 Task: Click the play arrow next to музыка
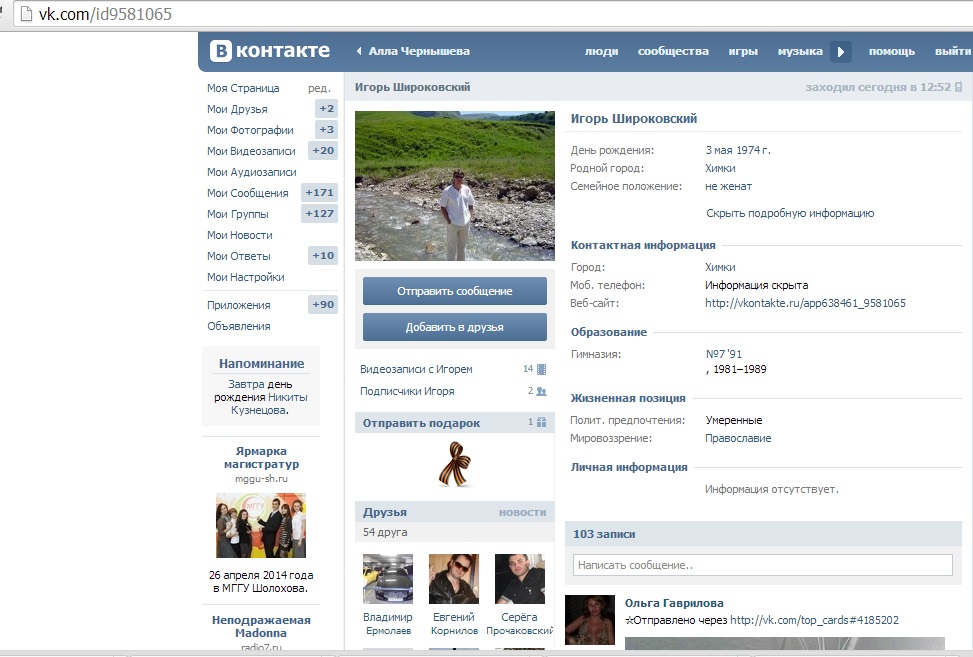pos(841,51)
